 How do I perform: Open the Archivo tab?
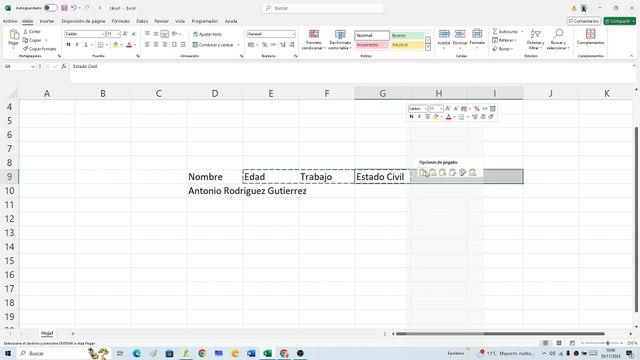coord(10,21)
